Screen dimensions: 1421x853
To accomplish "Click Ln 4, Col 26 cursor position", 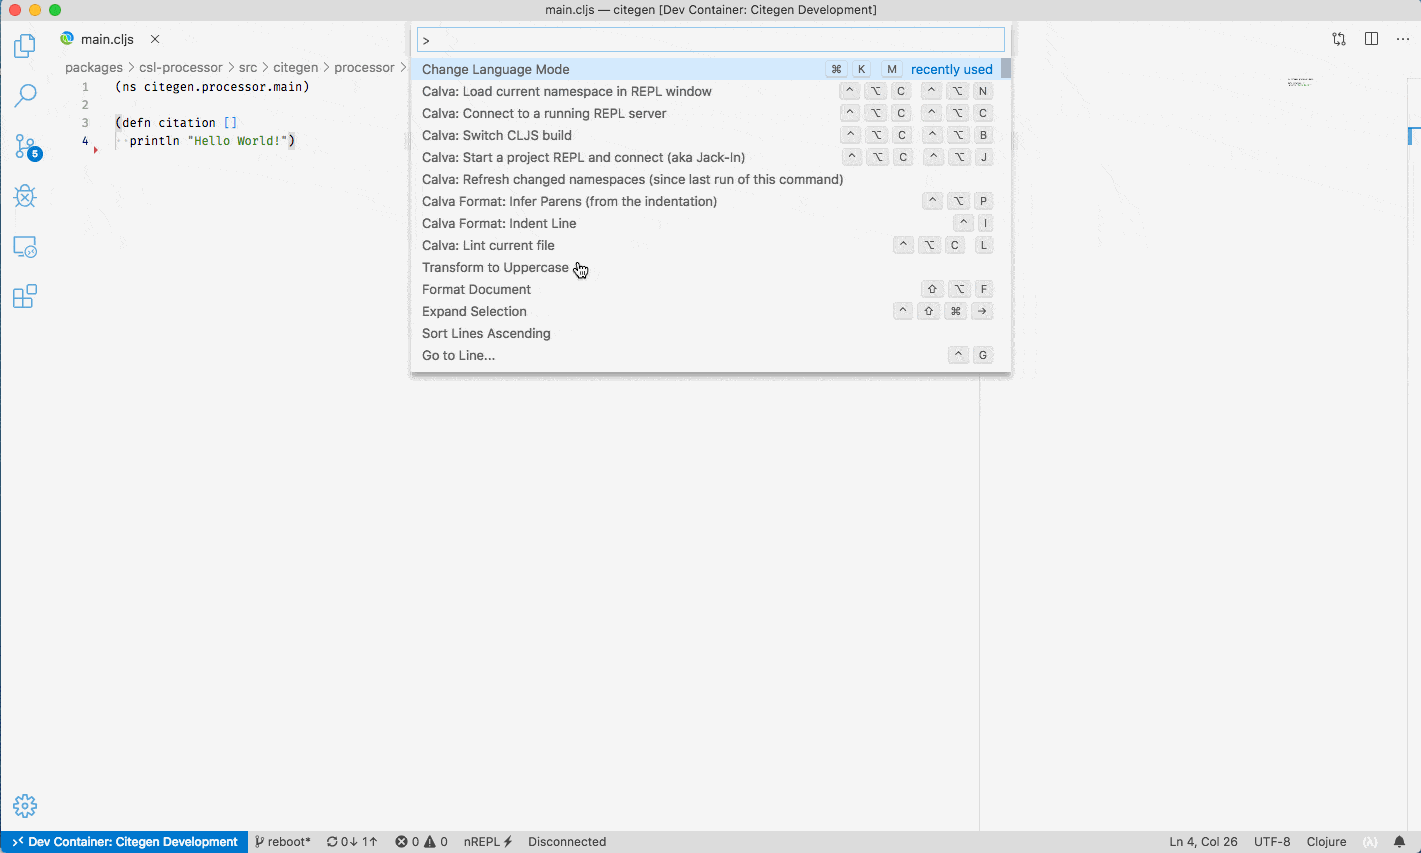I will (1204, 842).
